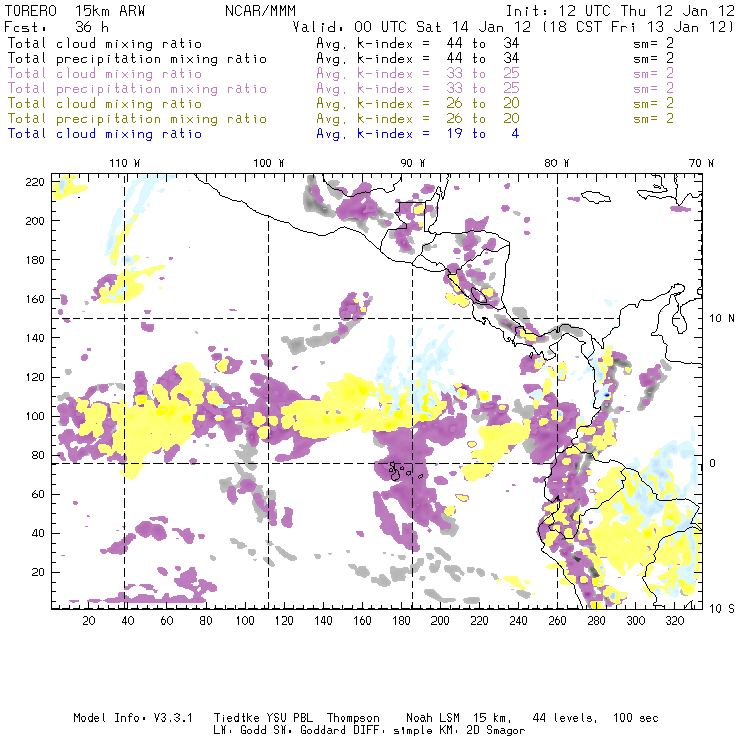Click the "320" tick on horizontal axis

pos(674,621)
